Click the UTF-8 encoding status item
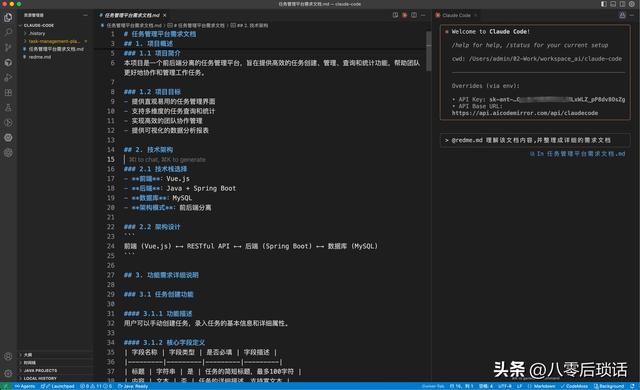This screenshot has width=640, height=390. [504, 386]
